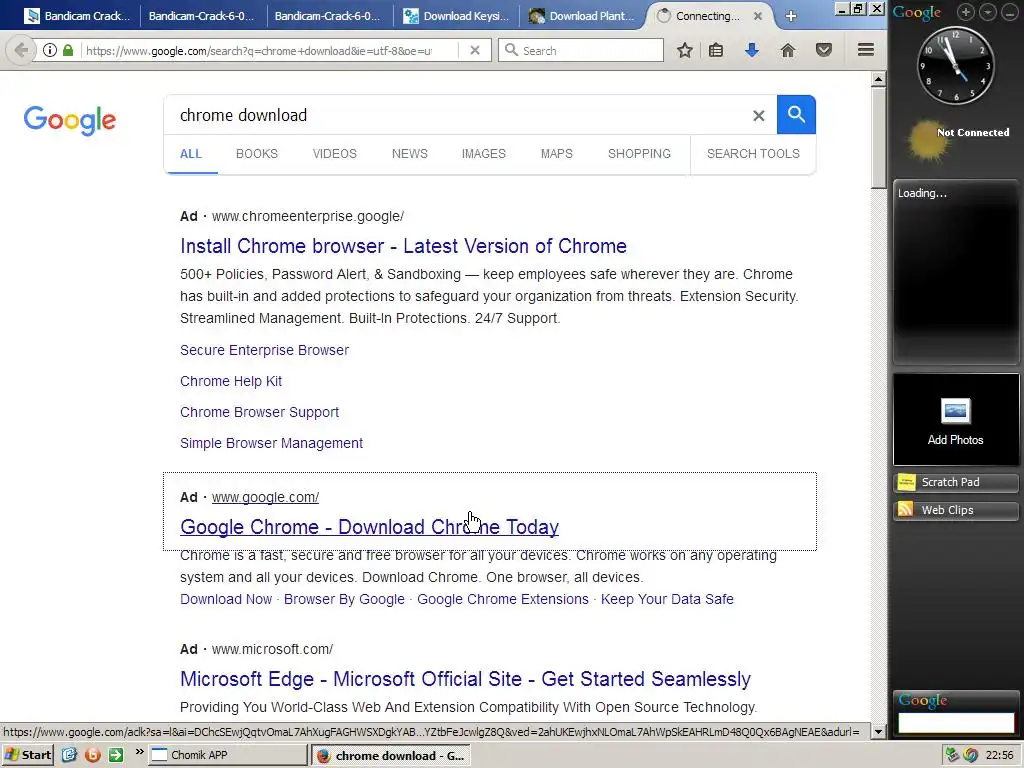Click the sidebar menu down-arrow icon
Screen dimensions: 1024x768
pos(987,12)
